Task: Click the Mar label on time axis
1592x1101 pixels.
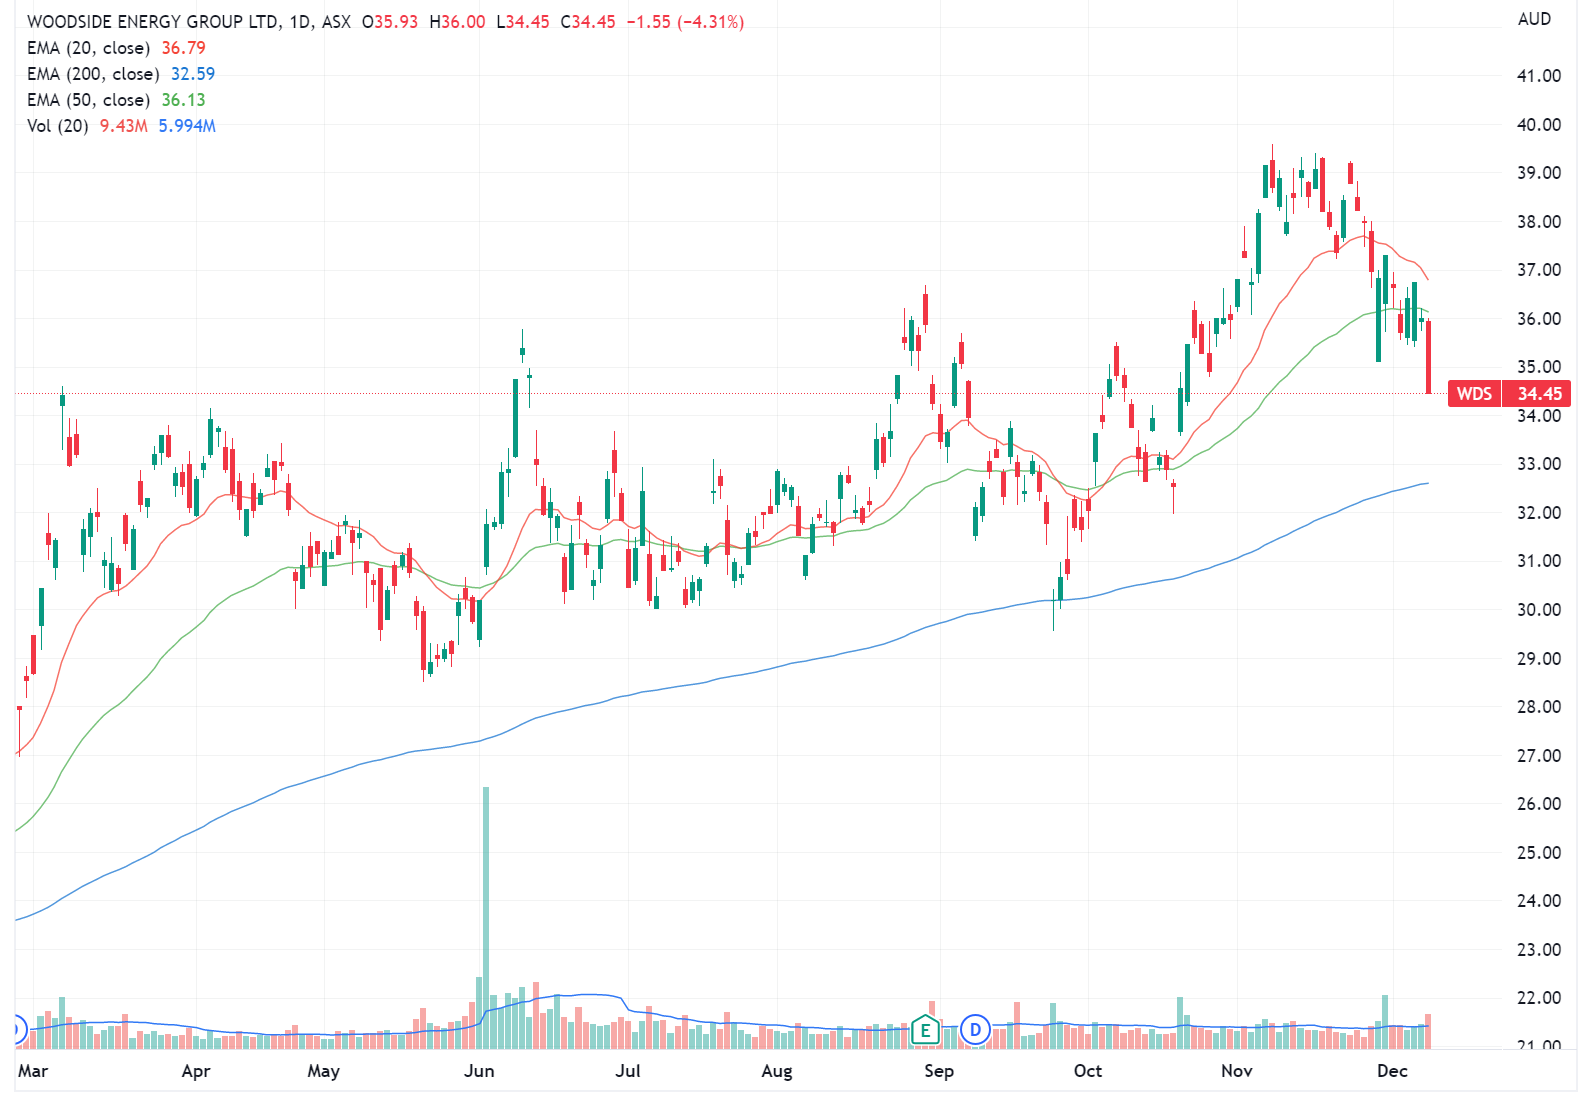Action: pos(33,1071)
